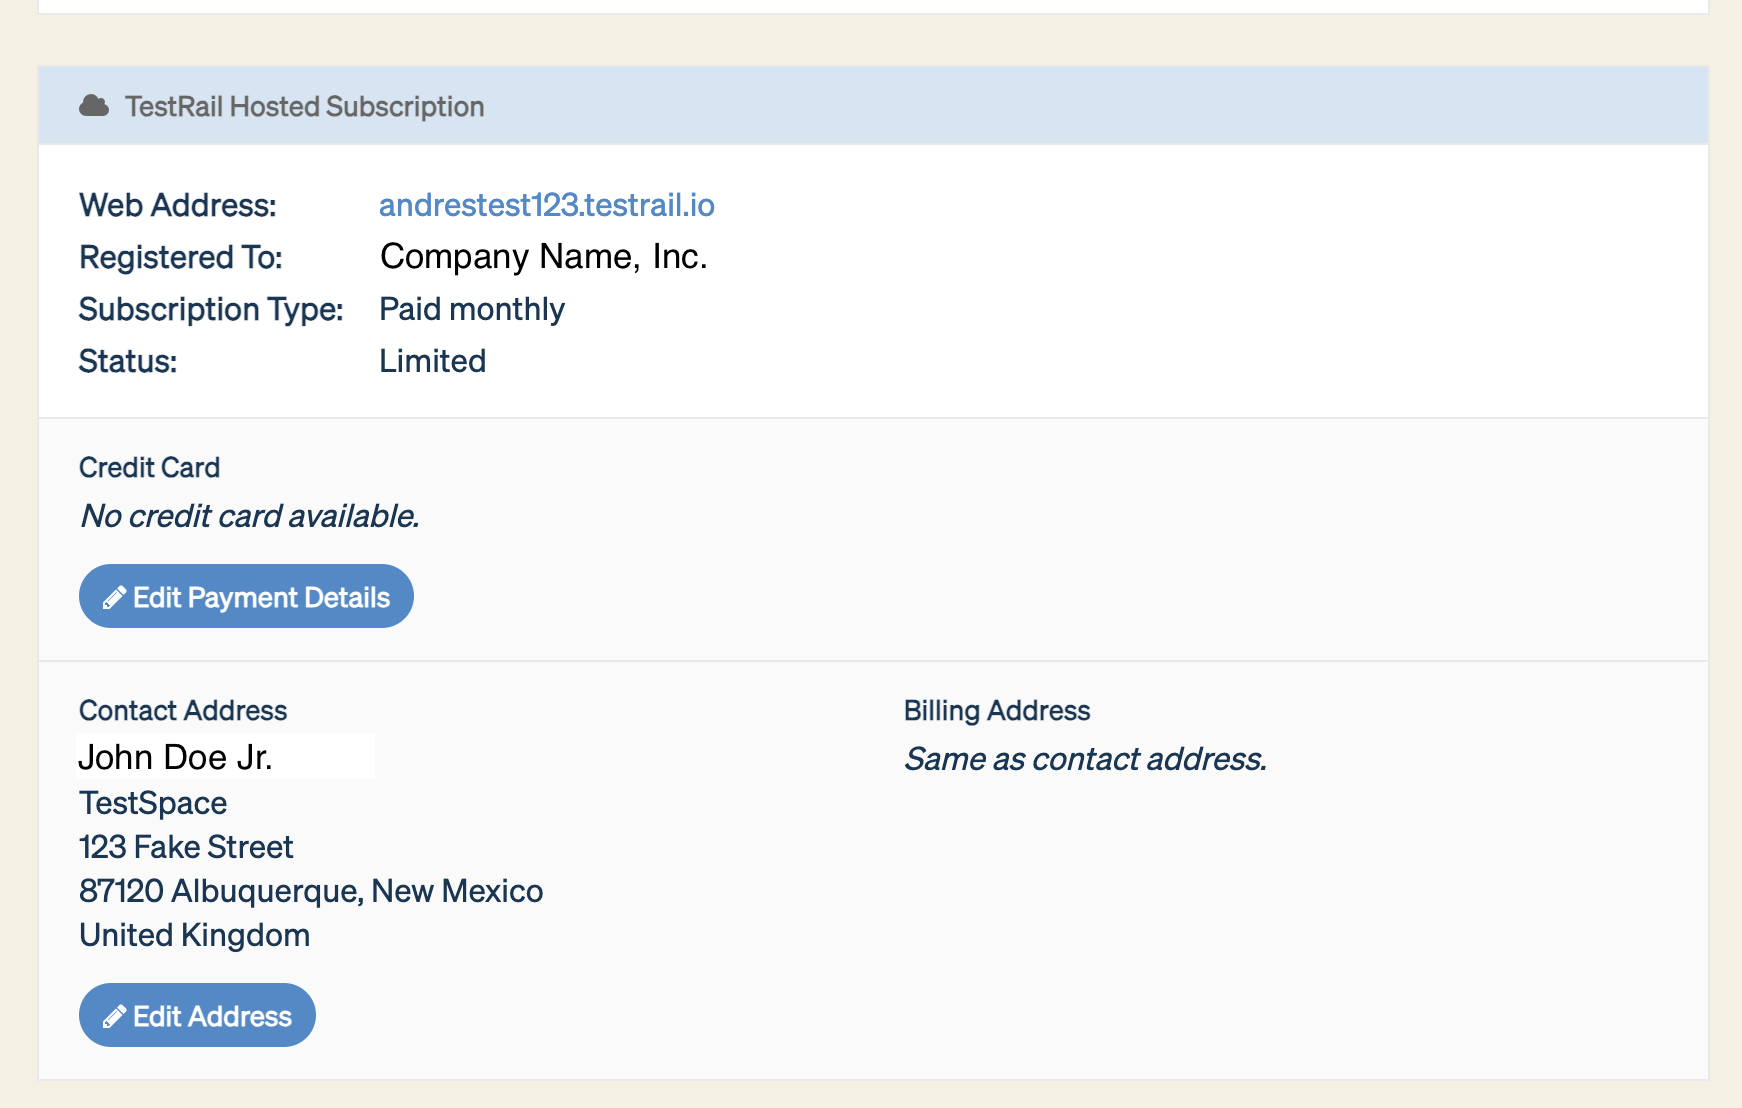Click the 'TestSpace' company line
This screenshot has width=1742, height=1108.
[153, 803]
